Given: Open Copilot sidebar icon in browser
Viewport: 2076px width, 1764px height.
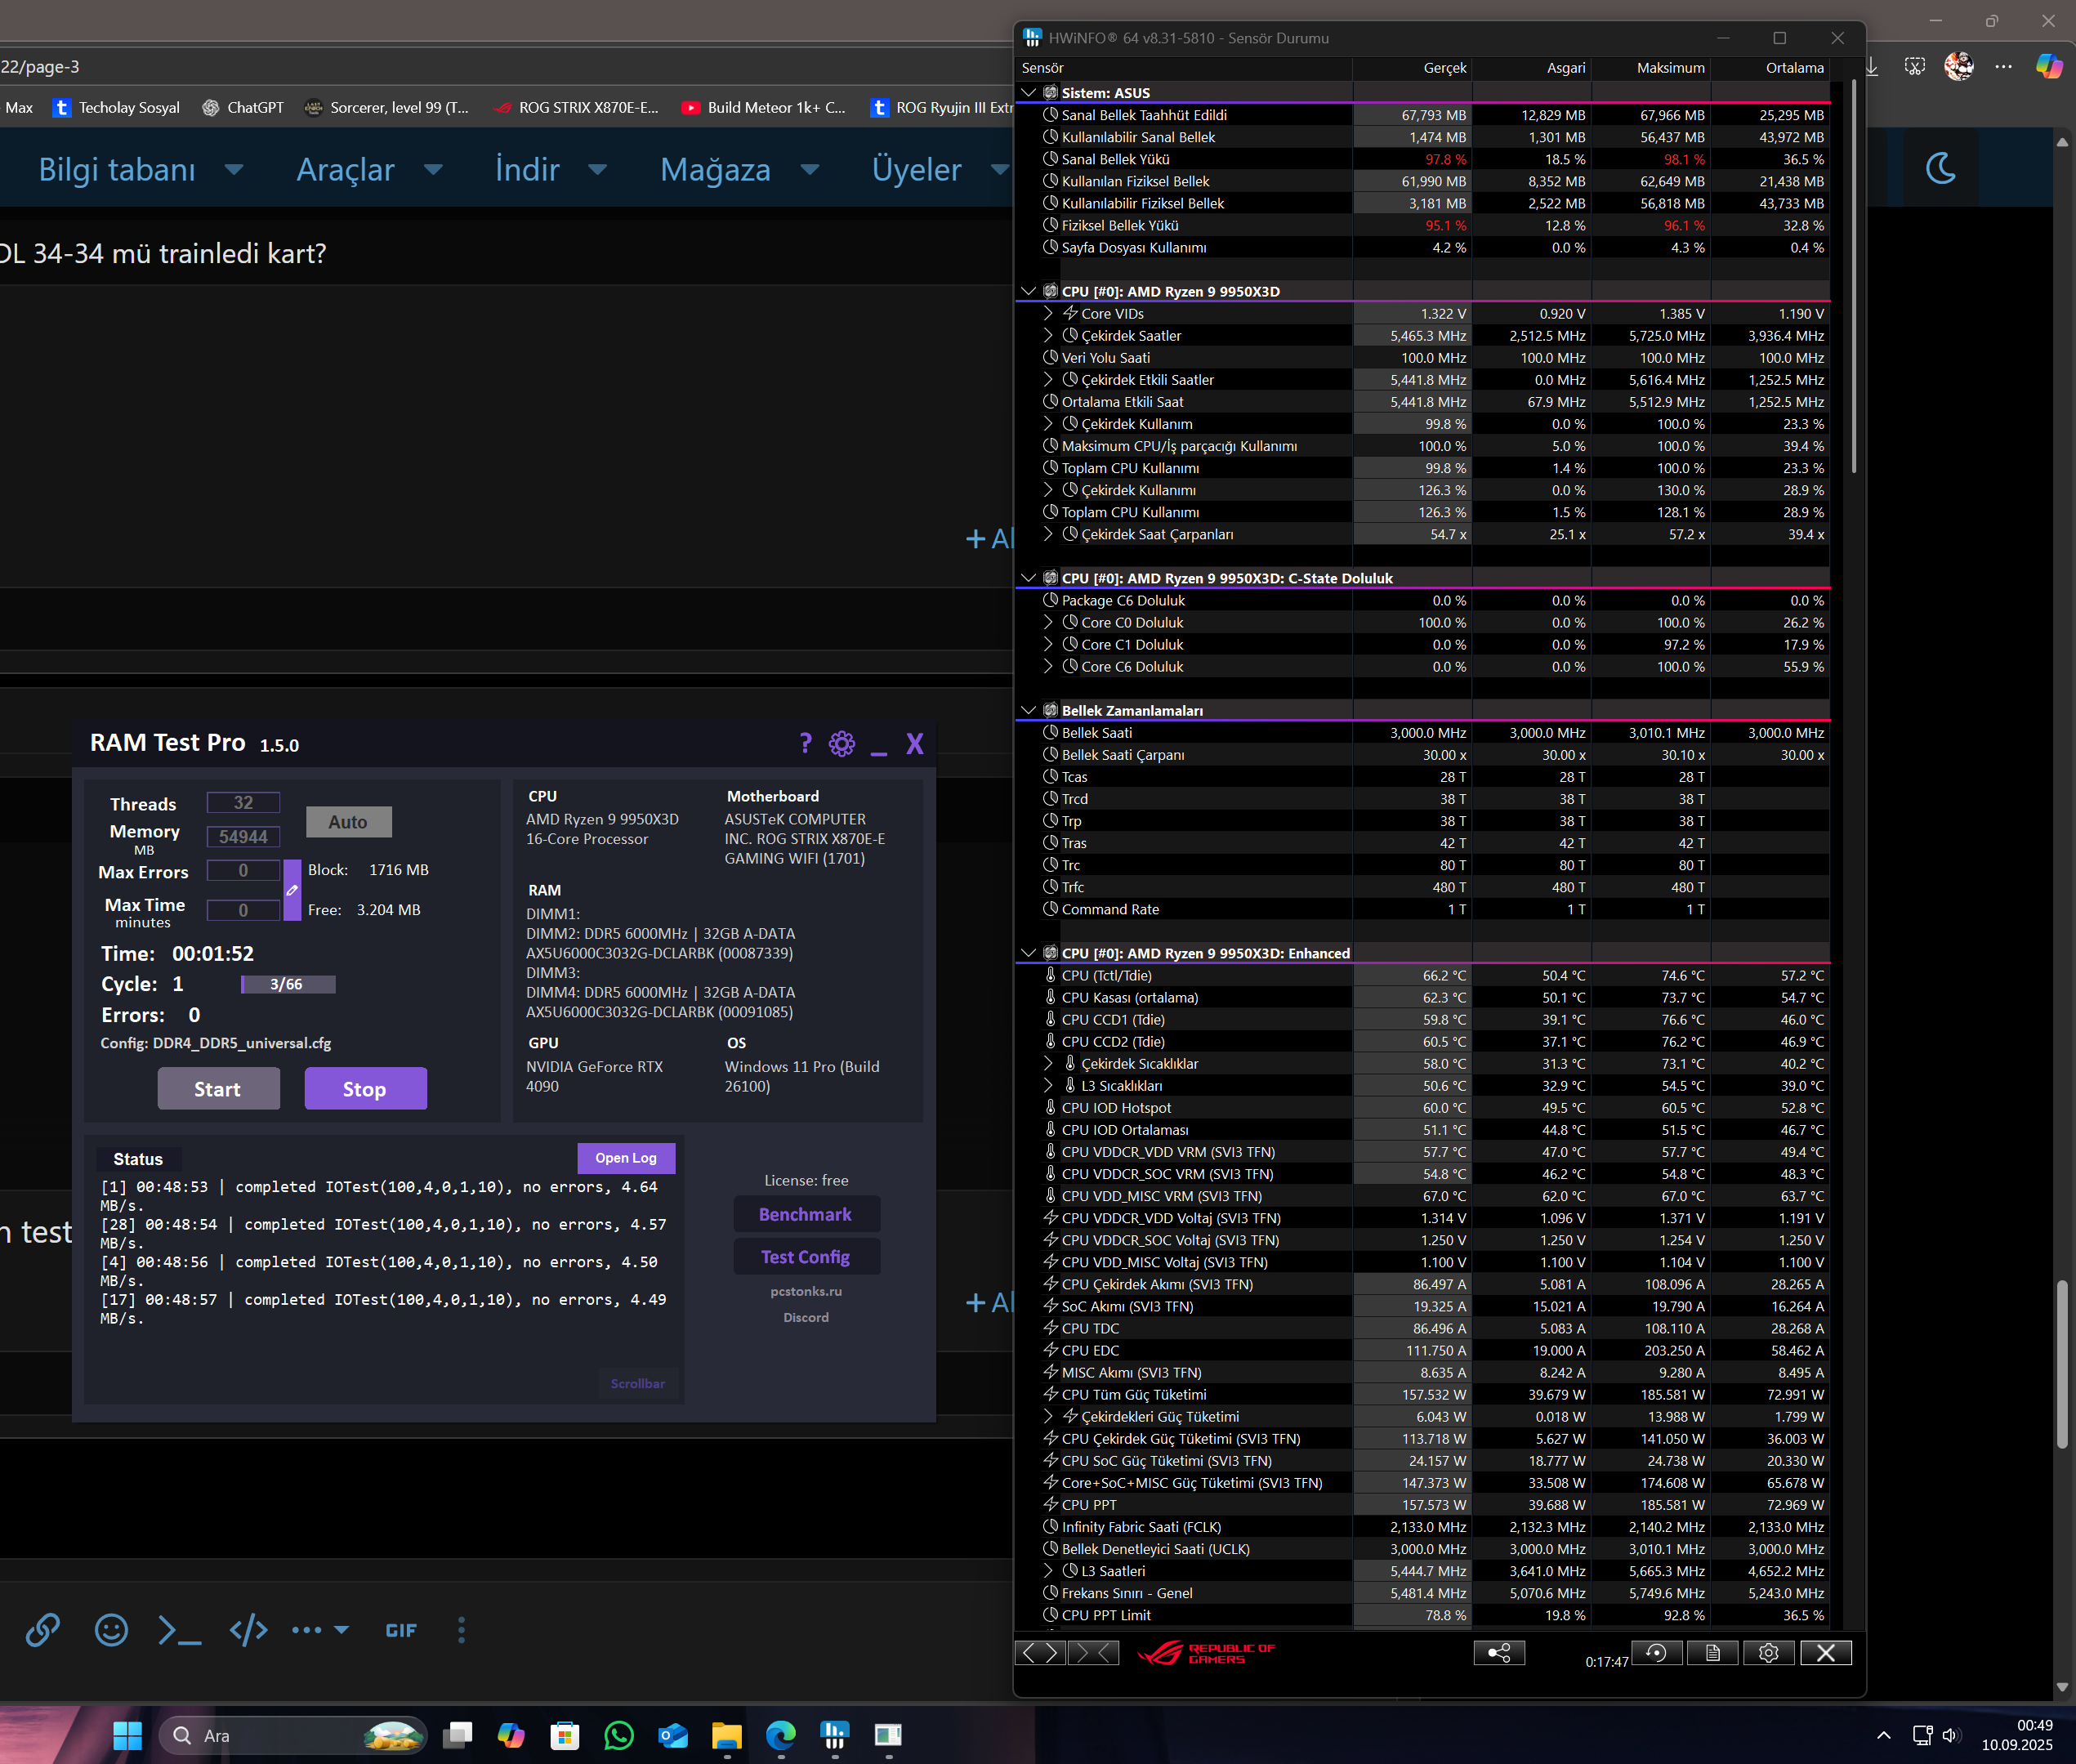Looking at the screenshot, I should pos(2049,67).
